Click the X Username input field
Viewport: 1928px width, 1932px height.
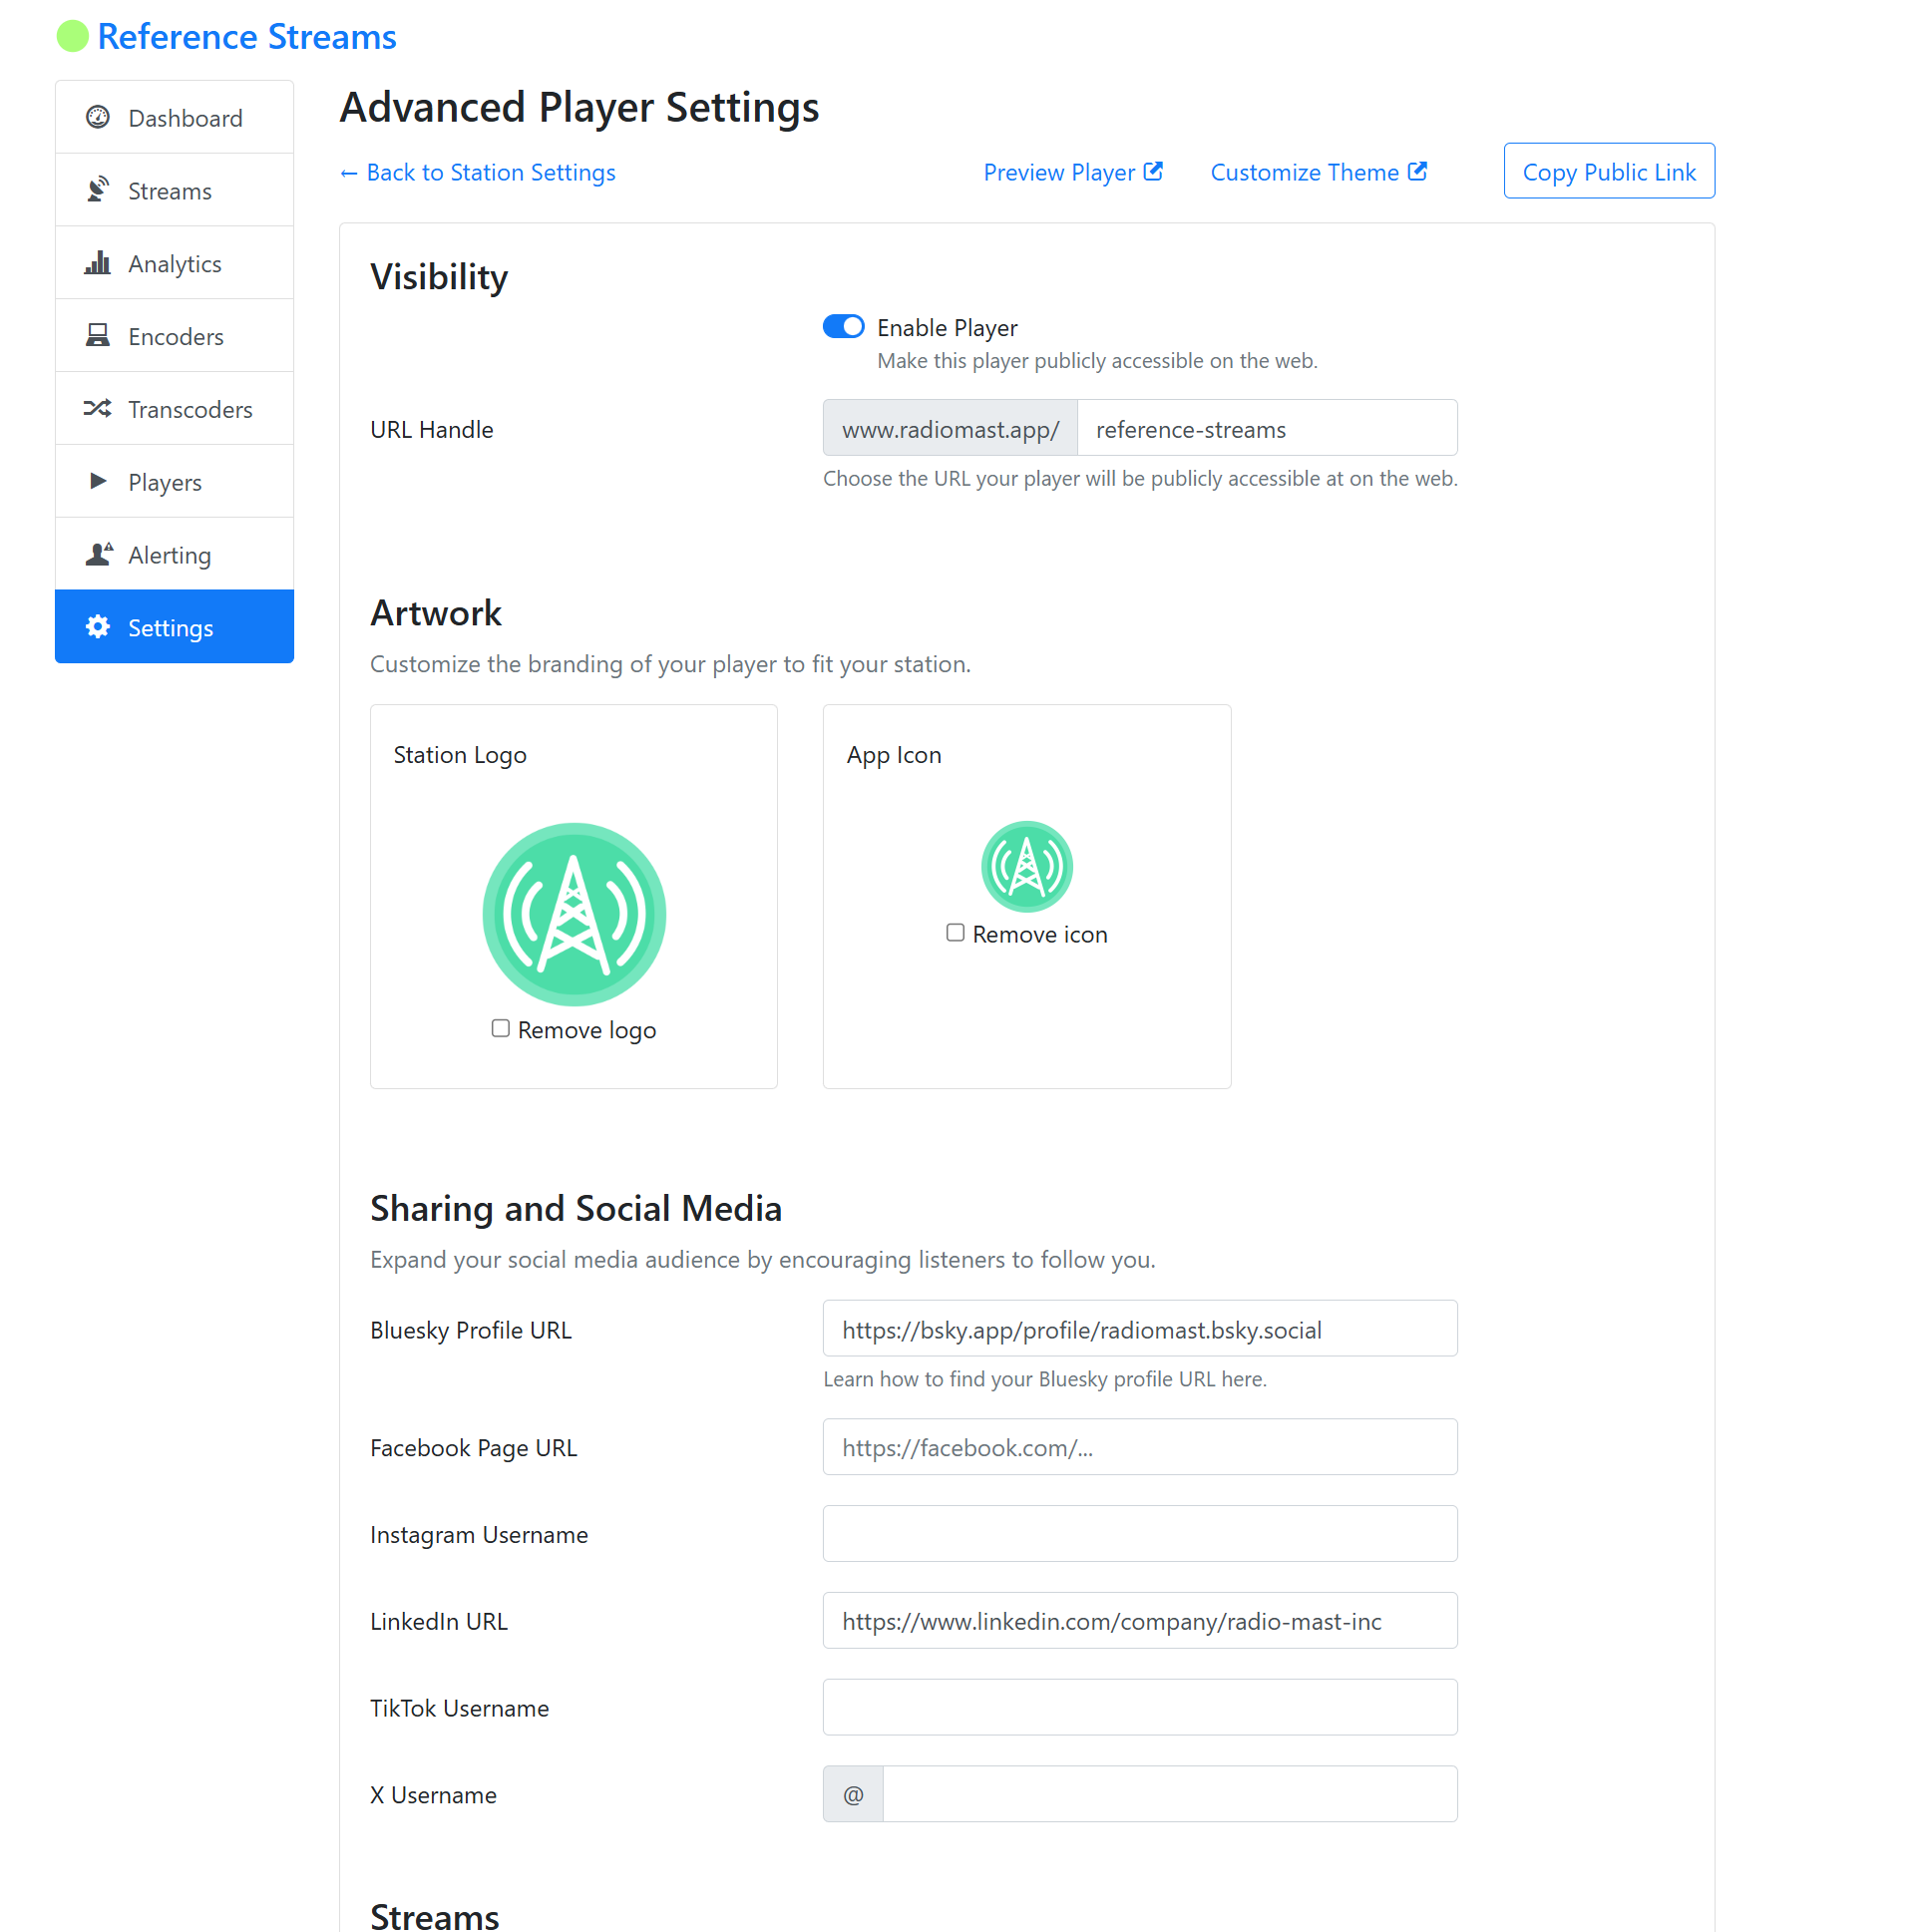[1170, 1795]
